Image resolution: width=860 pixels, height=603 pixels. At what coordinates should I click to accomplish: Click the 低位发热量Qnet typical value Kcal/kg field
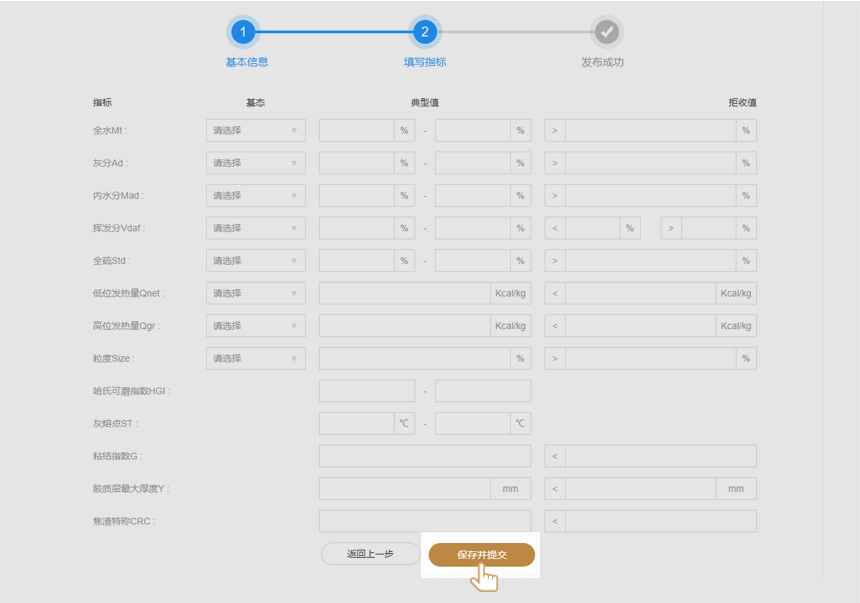(405, 293)
